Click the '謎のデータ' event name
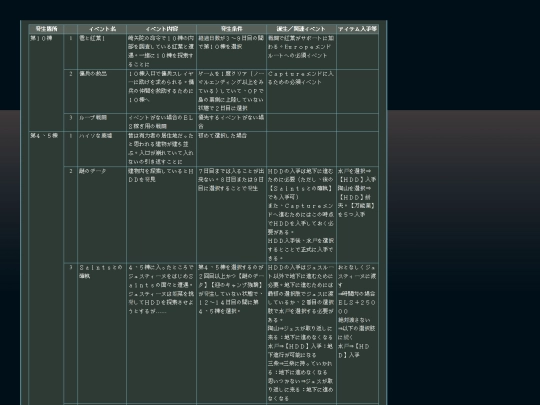 click(x=93, y=171)
